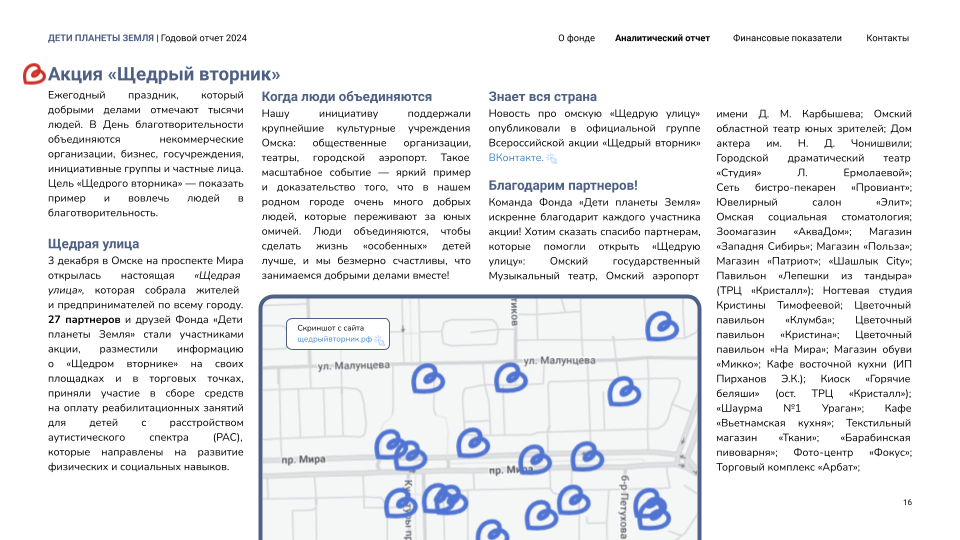Select the heart marker in the map's upper right corner
Image resolution: width=960 pixels, height=540 pixels.
click(662, 326)
